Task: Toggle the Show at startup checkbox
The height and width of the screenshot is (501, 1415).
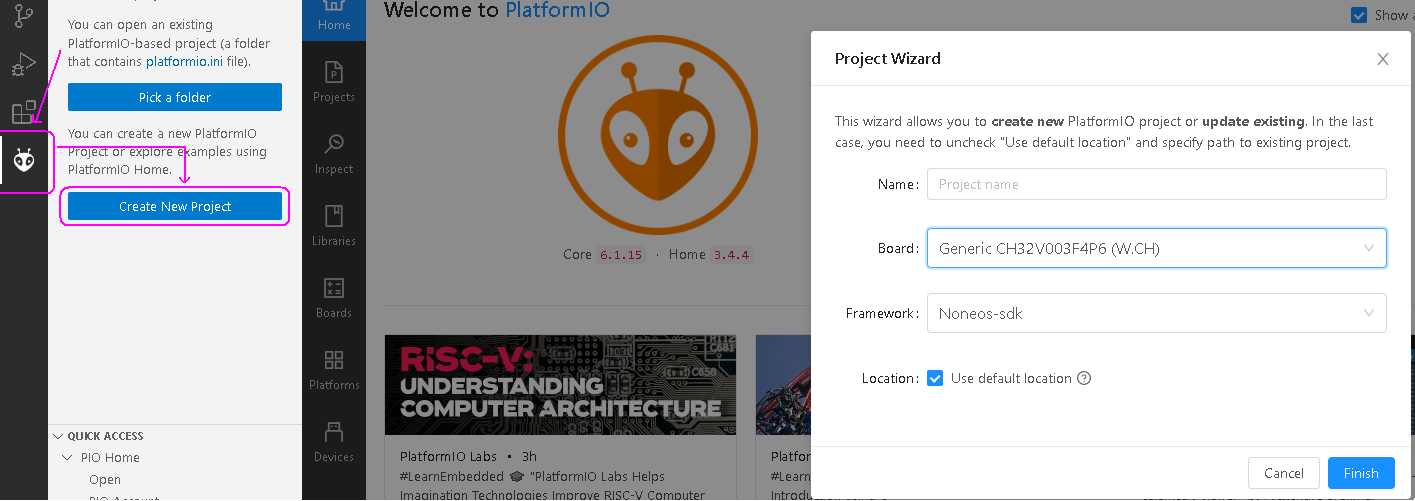Action: pos(1359,15)
